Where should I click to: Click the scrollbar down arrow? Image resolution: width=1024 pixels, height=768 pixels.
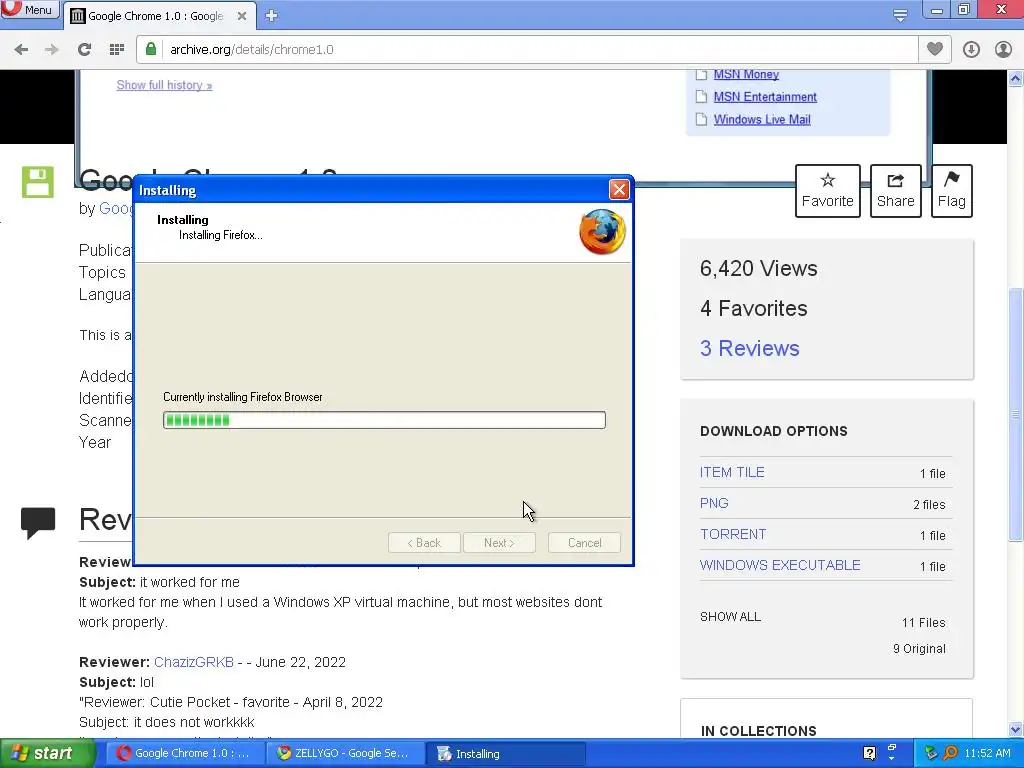tap(1016, 729)
